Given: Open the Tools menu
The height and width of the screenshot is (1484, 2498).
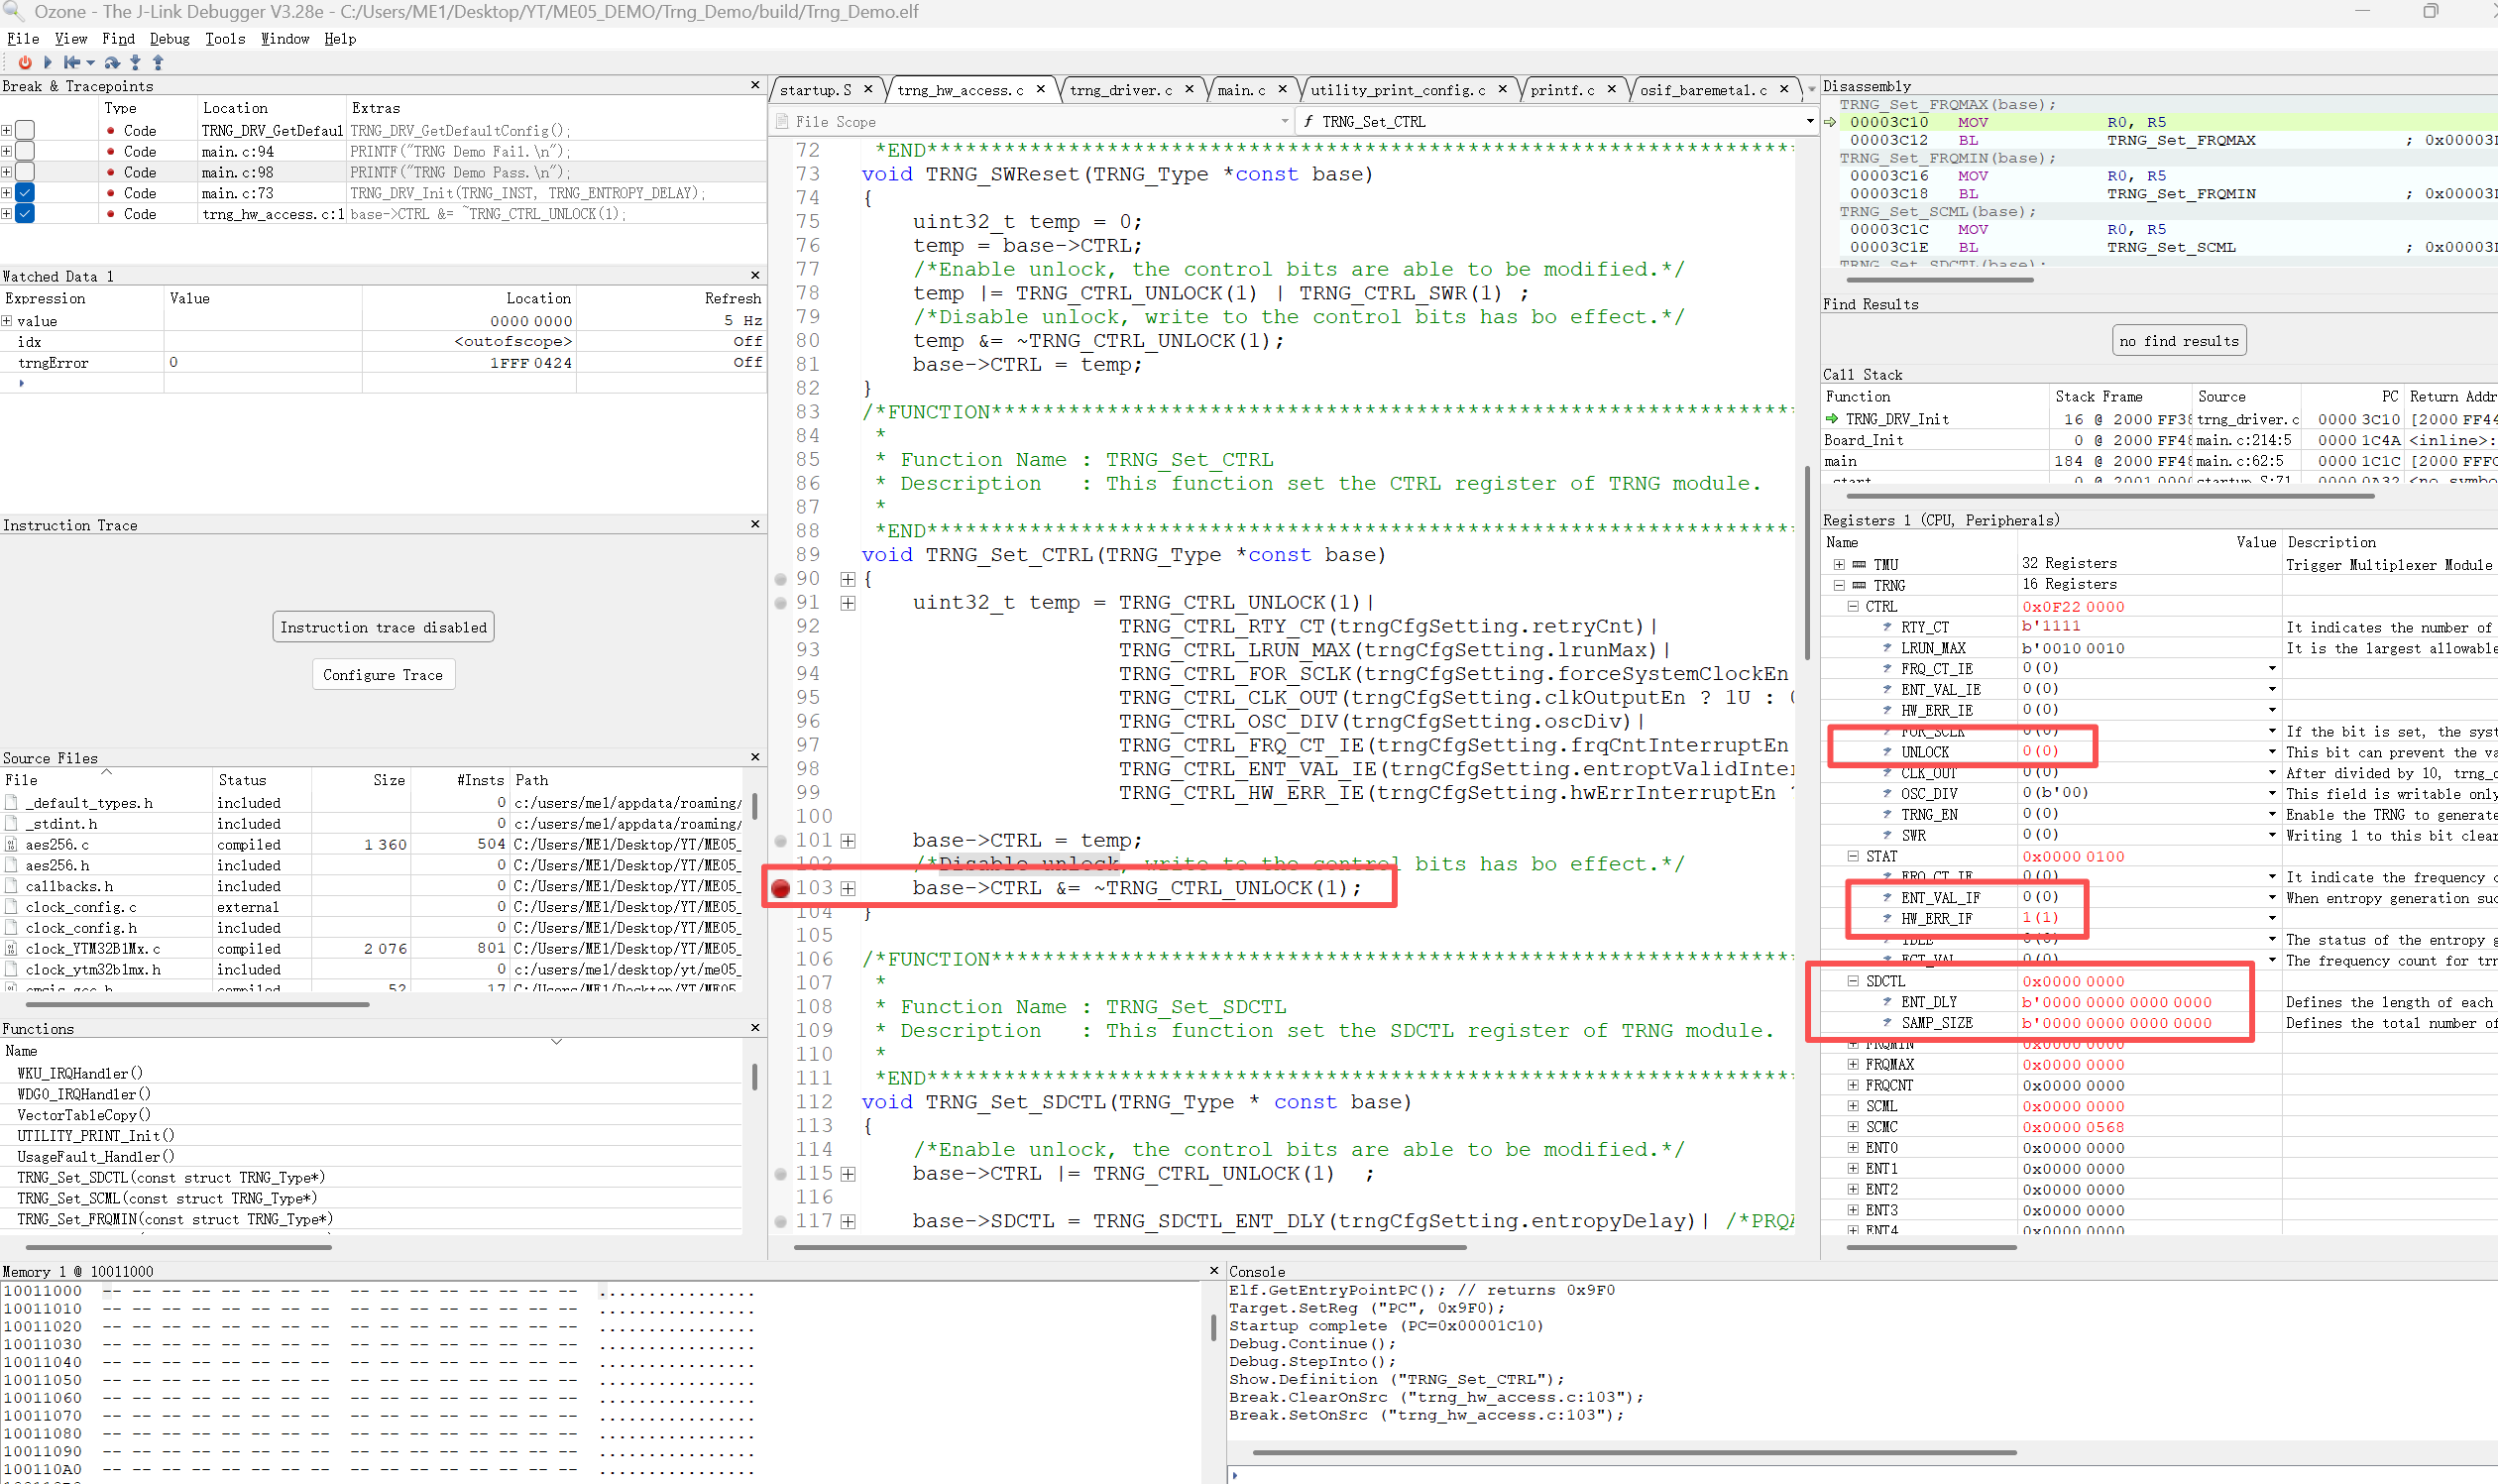Looking at the screenshot, I should coord(225,38).
